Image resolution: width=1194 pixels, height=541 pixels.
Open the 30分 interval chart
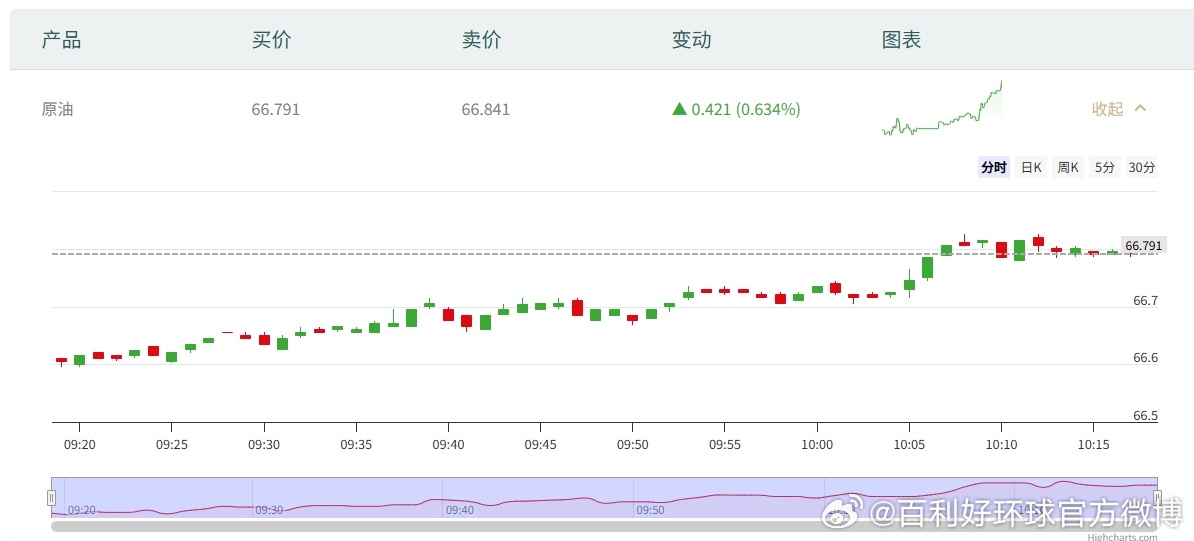[x=1141, y=168]
